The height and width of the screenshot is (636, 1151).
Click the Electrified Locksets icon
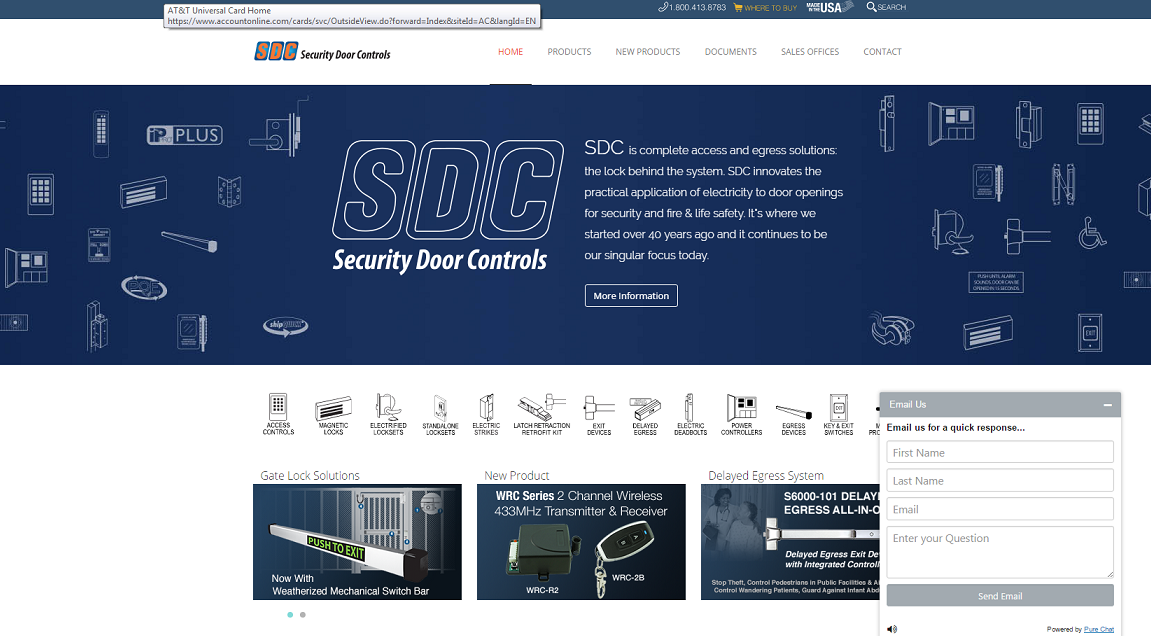[x=388, y=410]
